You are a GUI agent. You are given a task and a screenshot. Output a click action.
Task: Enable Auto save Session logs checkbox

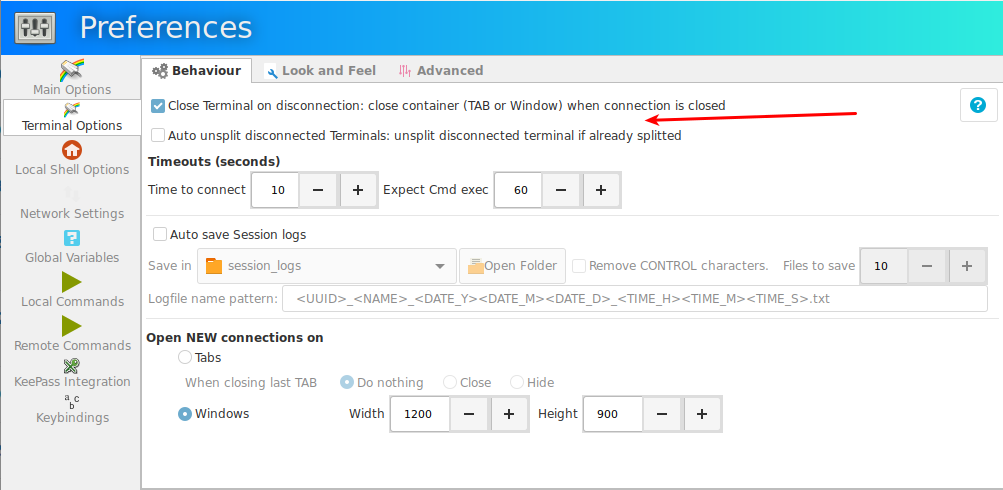(x=160, y=235)
